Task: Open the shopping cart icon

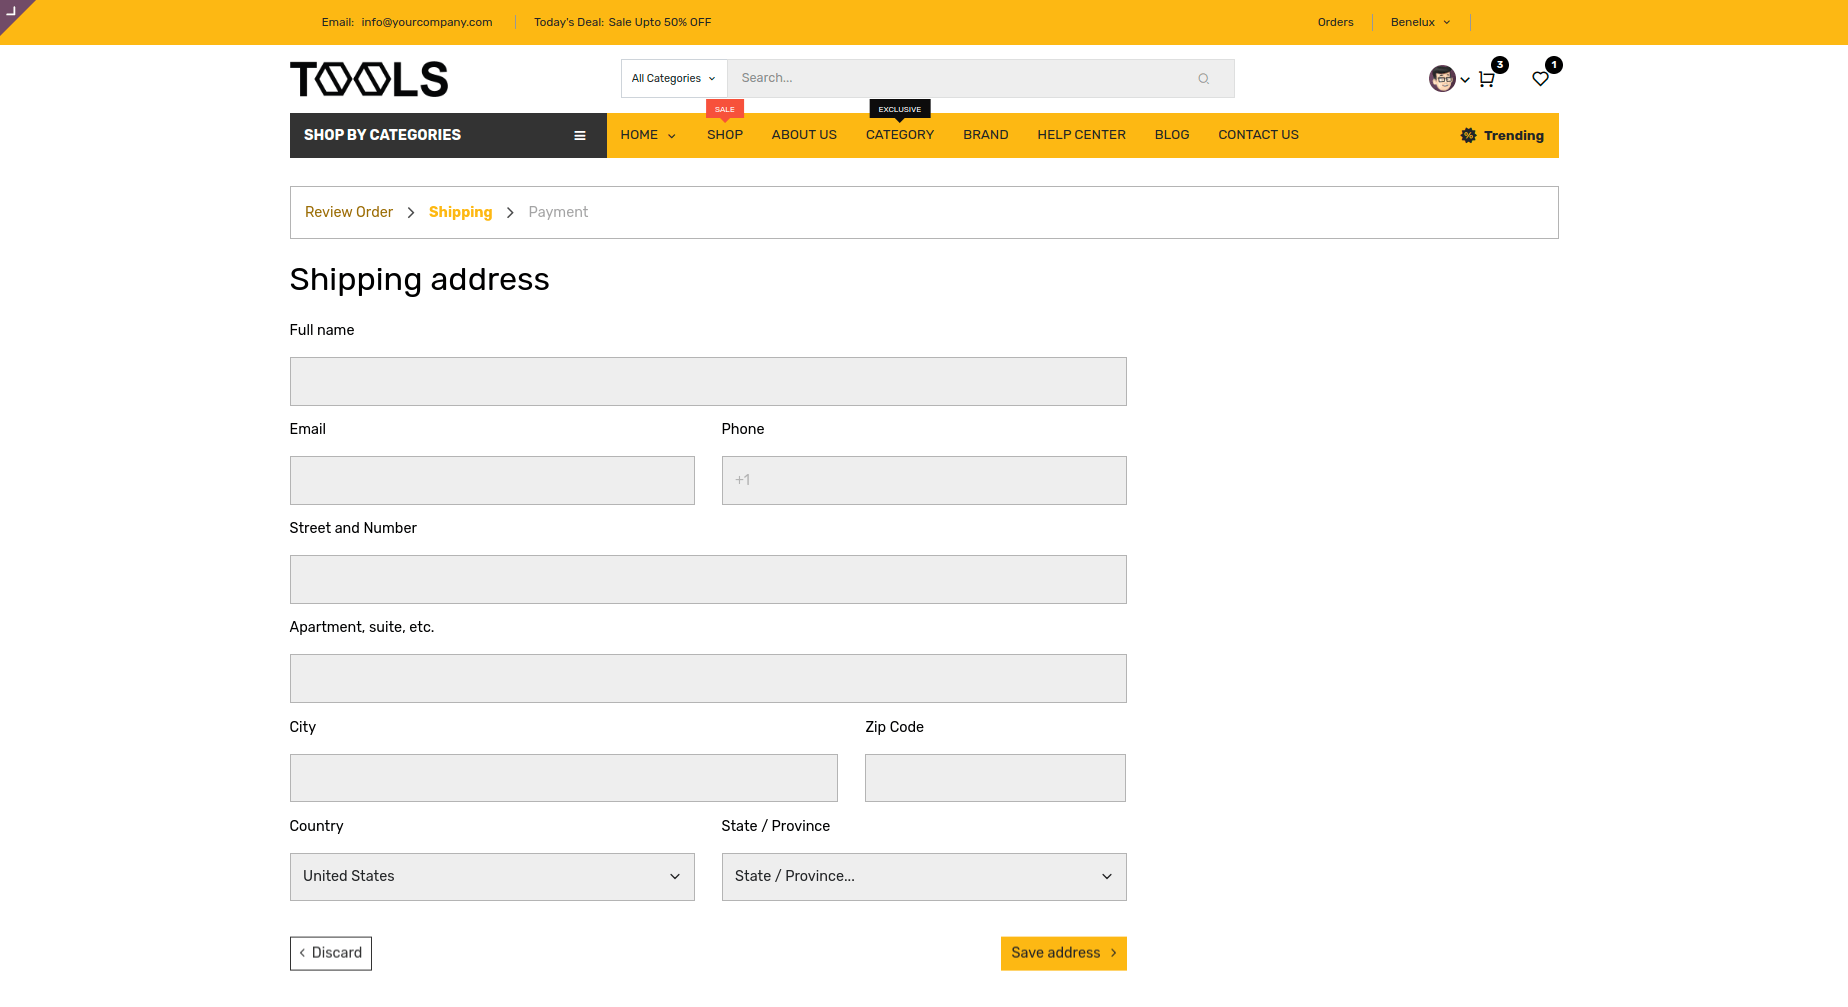Action: [1487, 79]
